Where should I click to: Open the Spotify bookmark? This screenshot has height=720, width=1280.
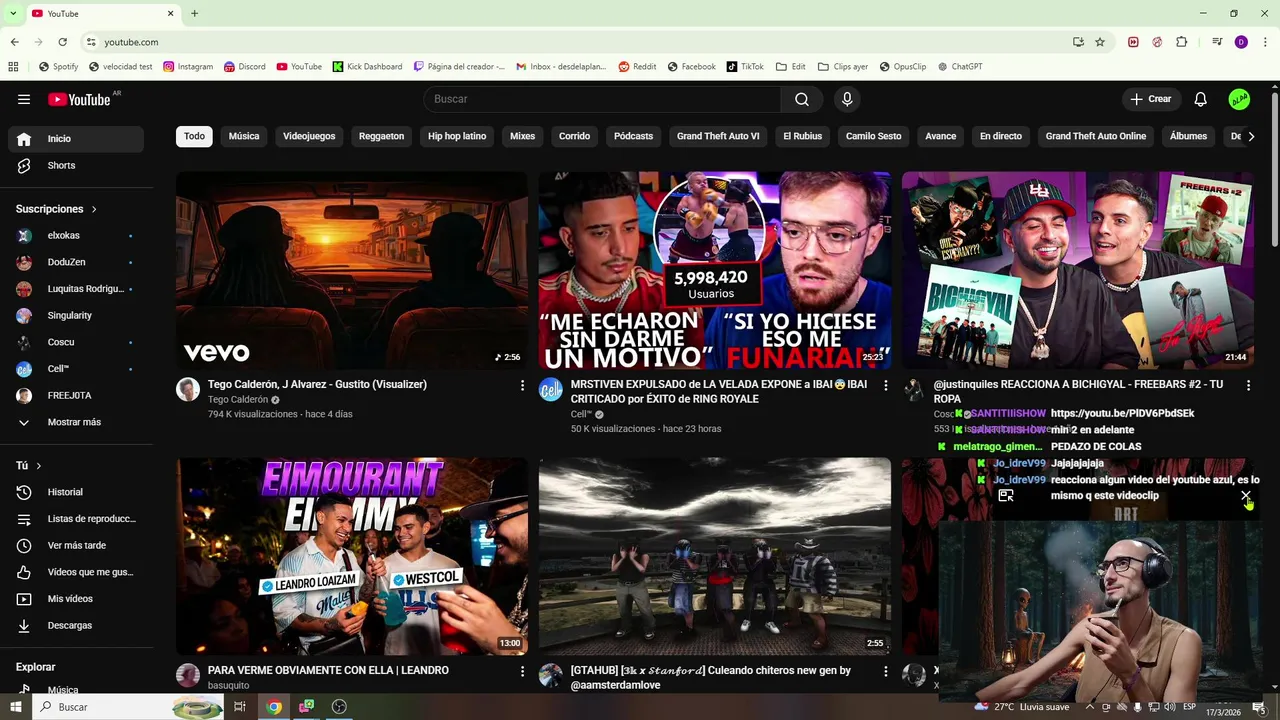coord(58,67)
